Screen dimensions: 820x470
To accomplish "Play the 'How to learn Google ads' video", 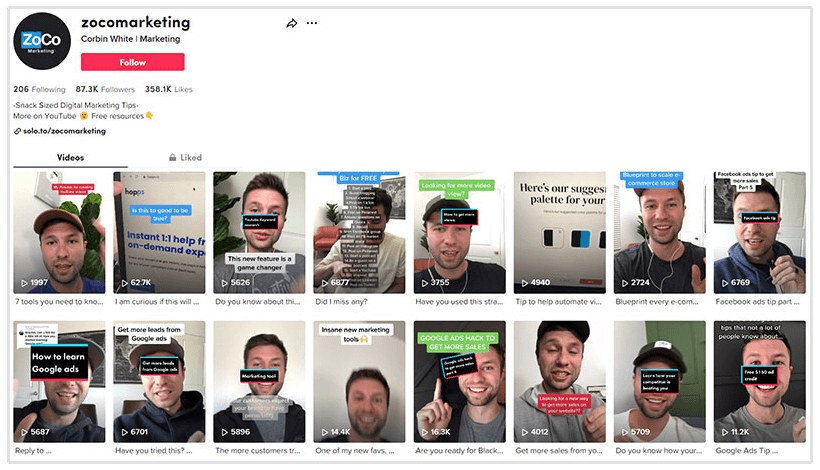I will [59, 382].
